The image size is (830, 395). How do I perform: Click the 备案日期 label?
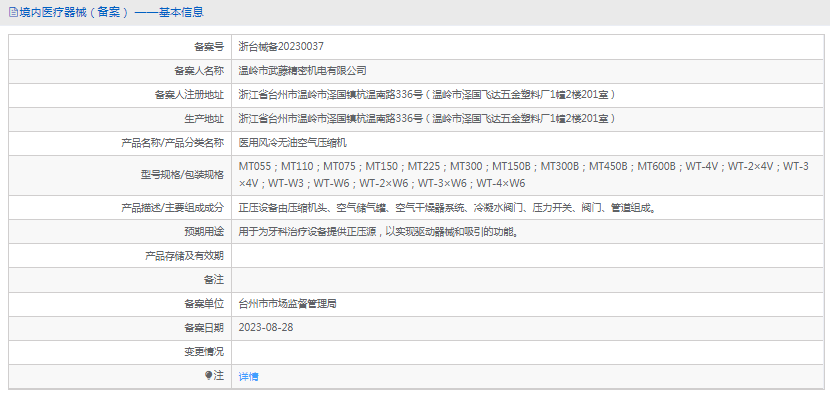point(204,327)
